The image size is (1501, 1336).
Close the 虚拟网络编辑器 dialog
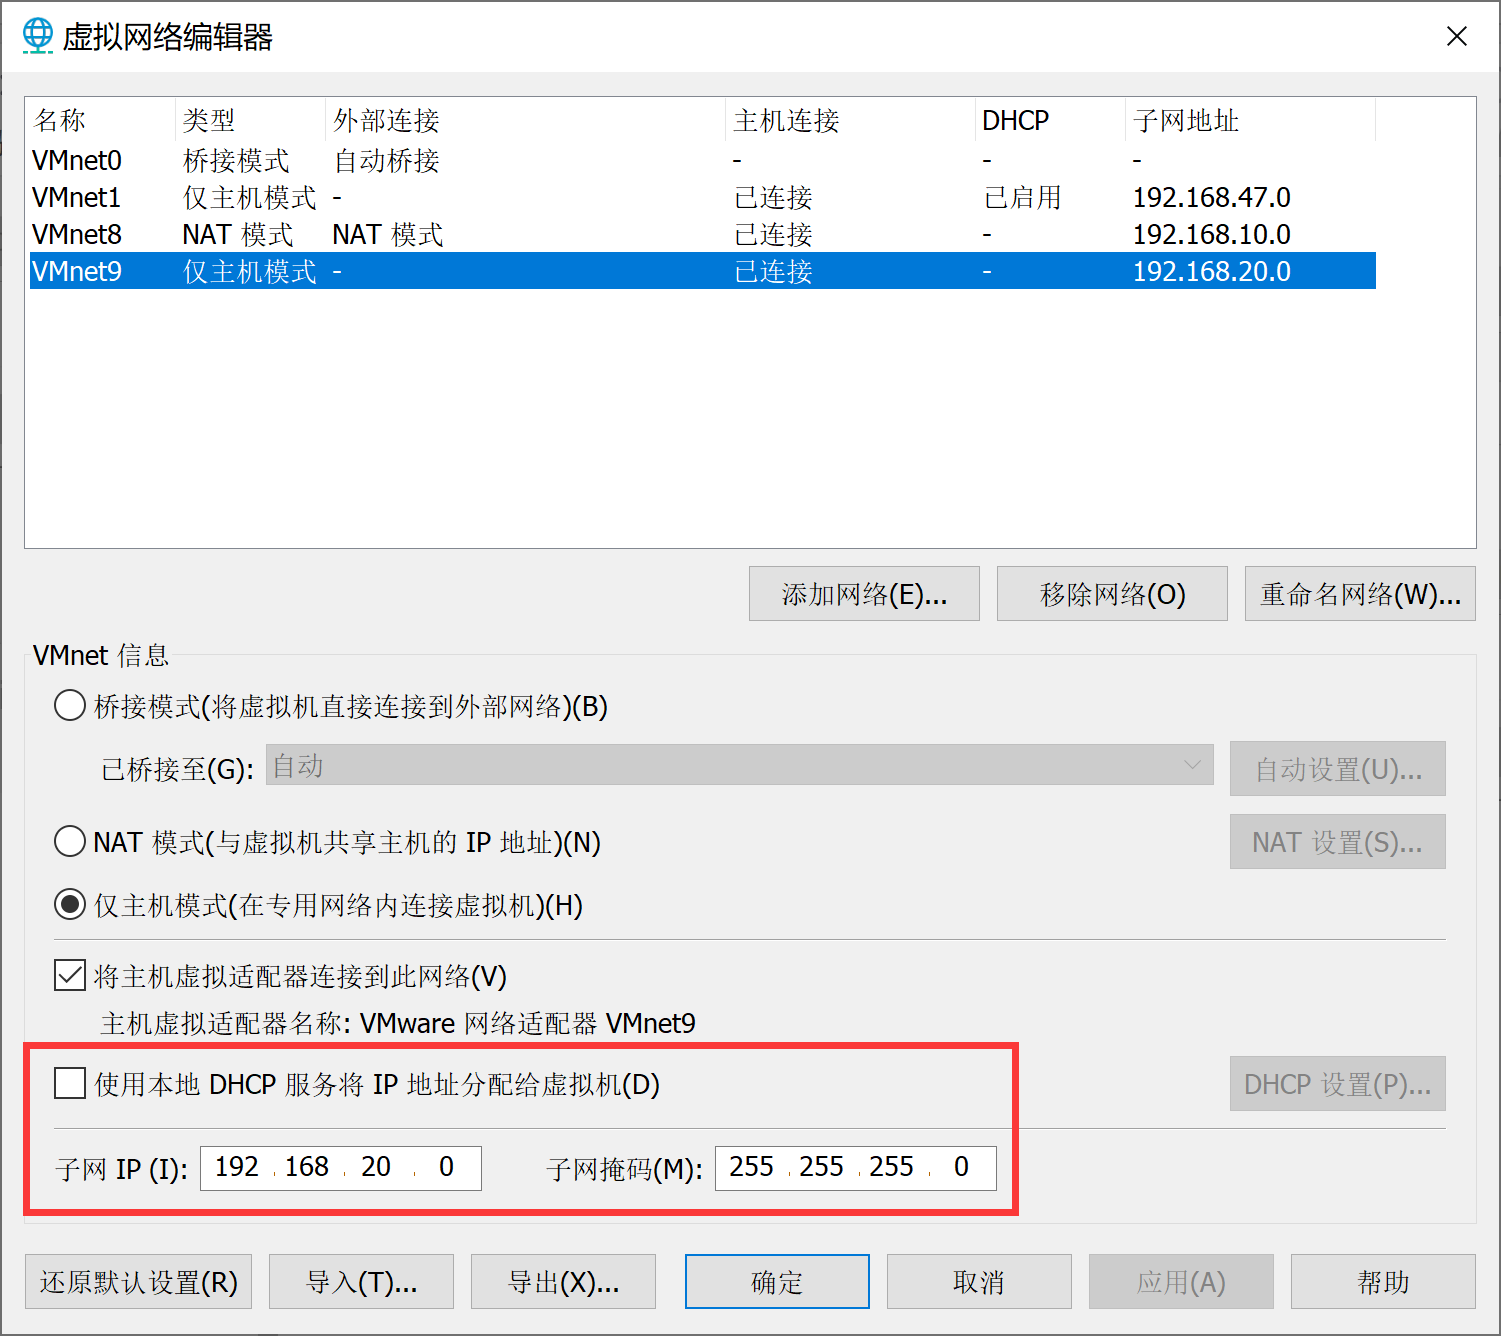(x=1457, y=36)
